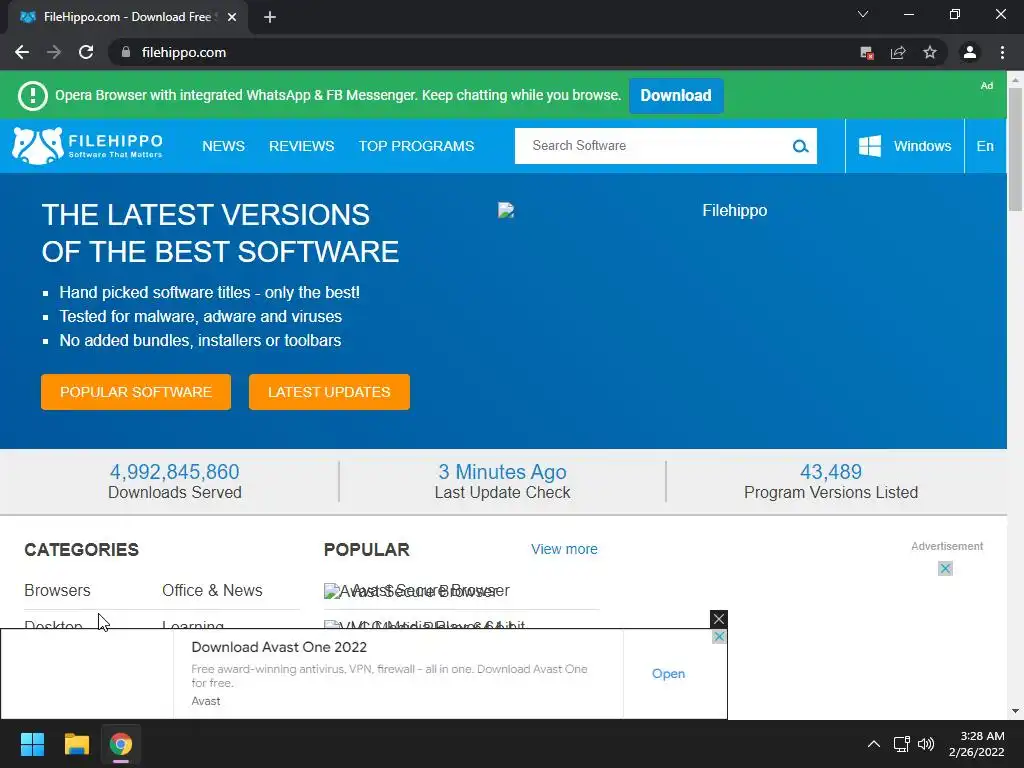Open the Browsers category
The width and height of the screenshot is (1024, 768).
click(57, 590)
